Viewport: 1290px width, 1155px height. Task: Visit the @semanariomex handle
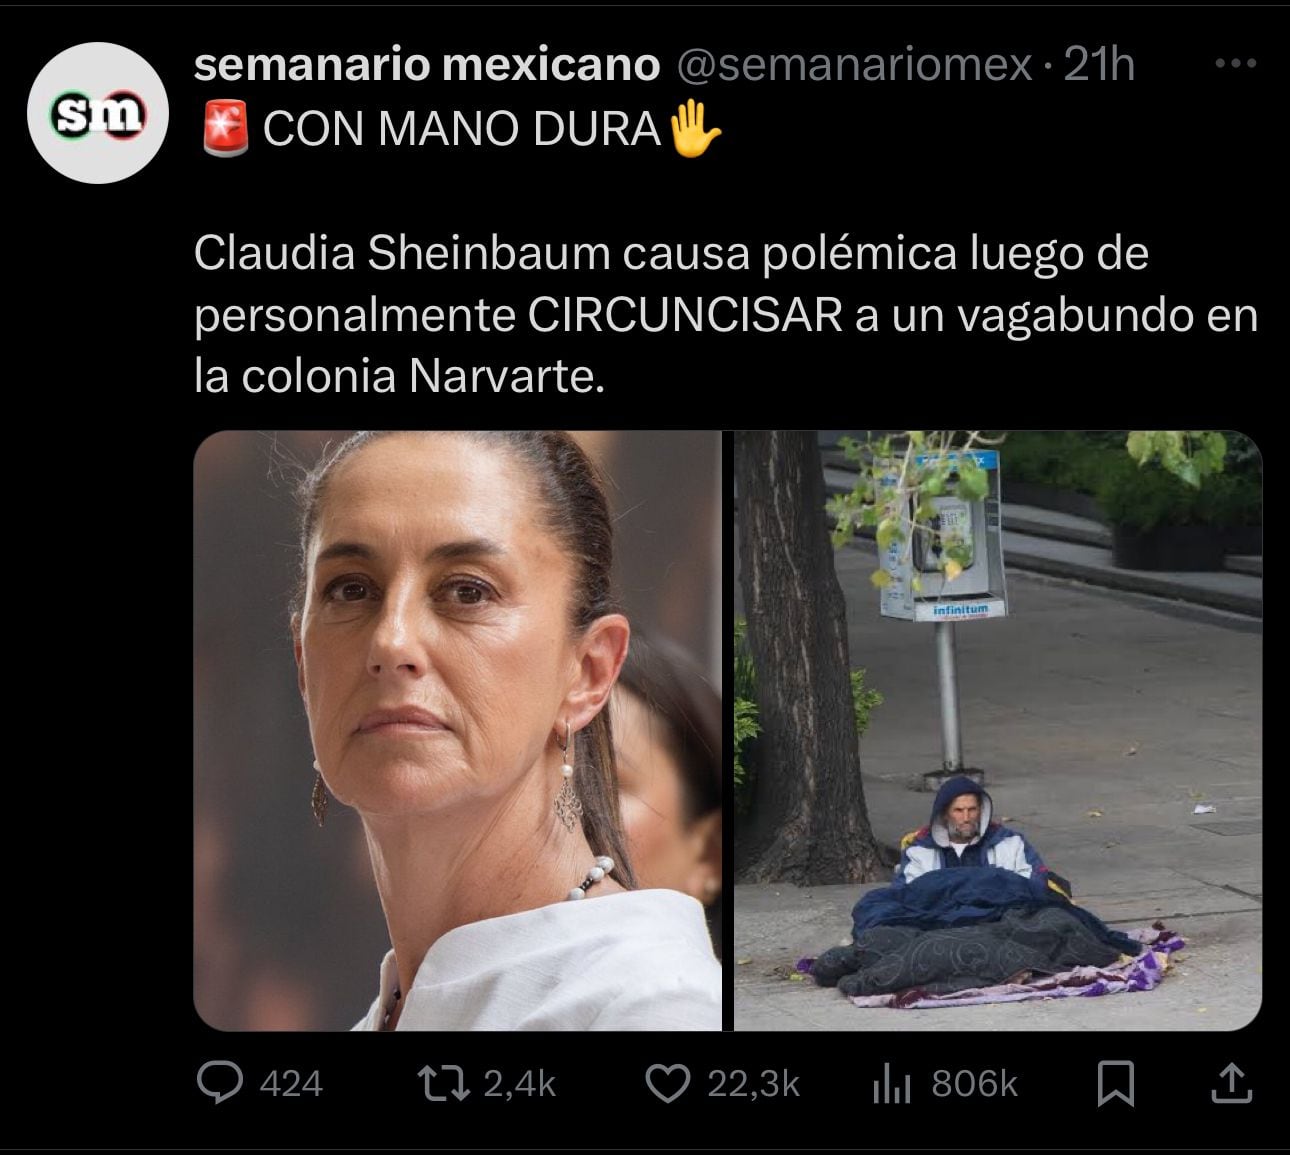[855, 65]
